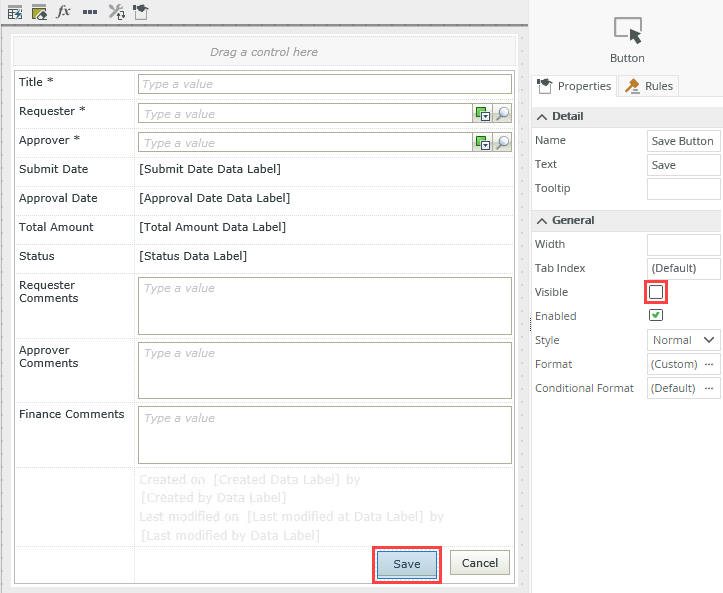
Task: Select the Submit Date Data Label
Action: [x=210, y=169]
